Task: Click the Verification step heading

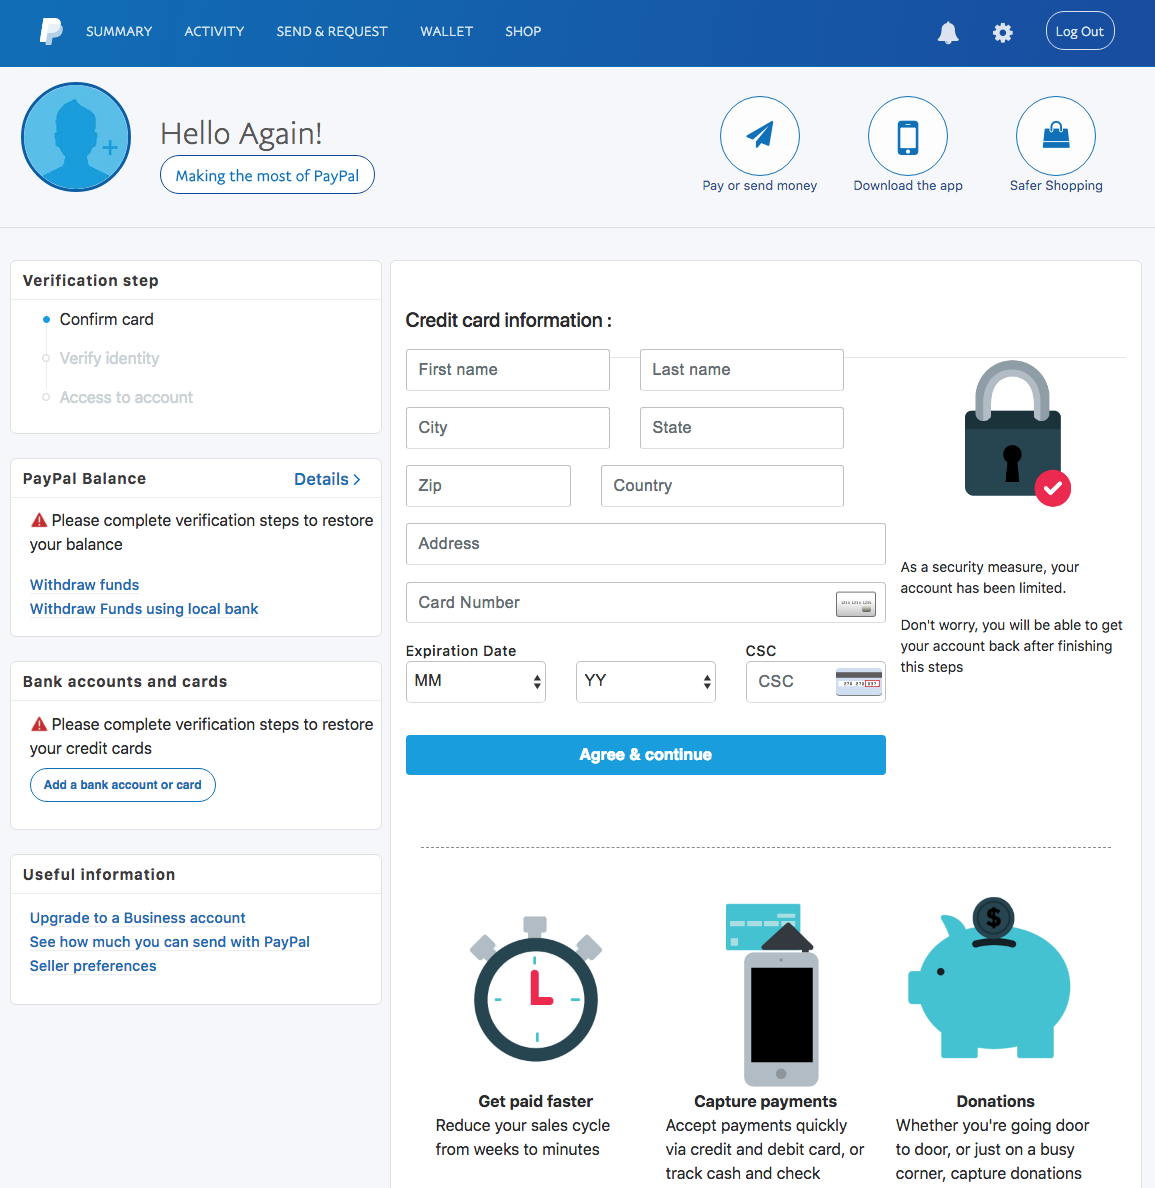Action: (x=90, y=280)
